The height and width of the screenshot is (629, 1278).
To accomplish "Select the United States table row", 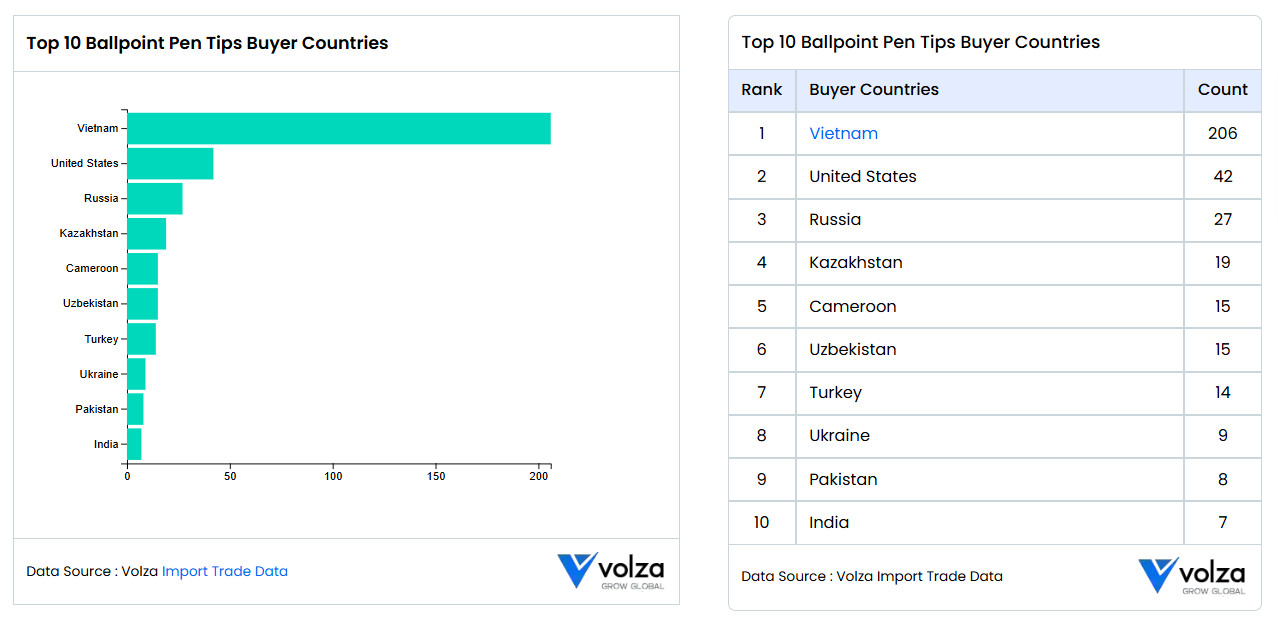I will [995, 176].
